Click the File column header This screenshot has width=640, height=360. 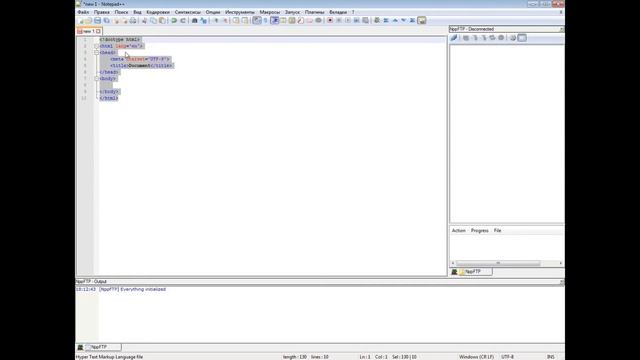pyautogui.click(x=498, y=231)
